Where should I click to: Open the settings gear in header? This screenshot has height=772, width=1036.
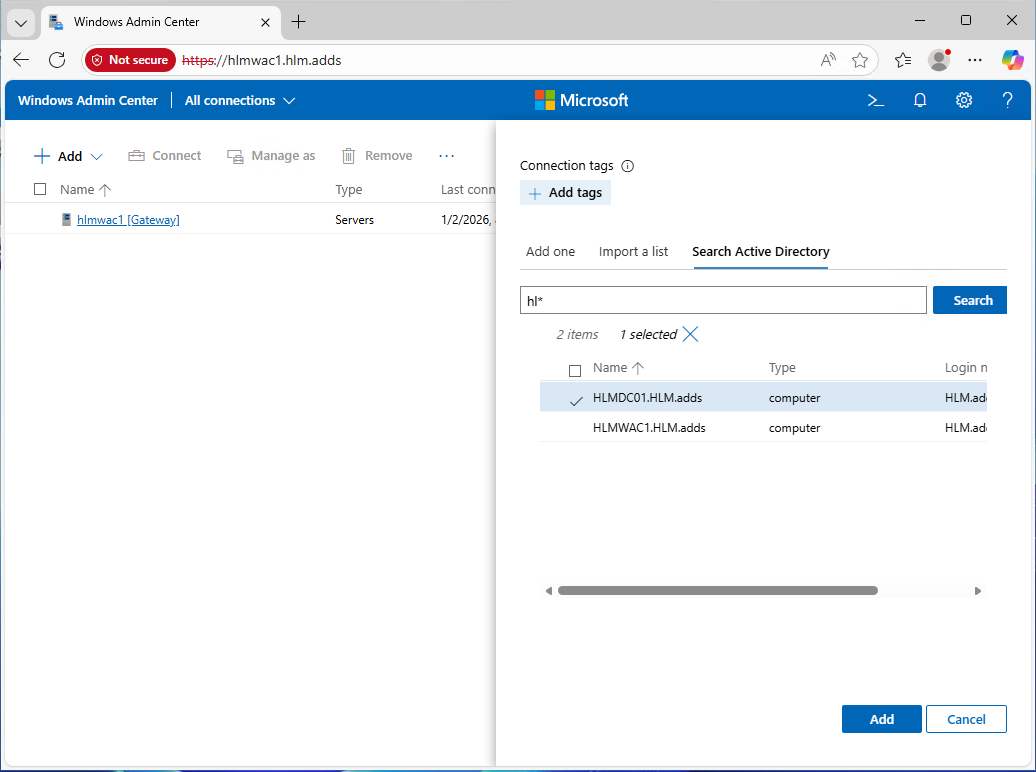point(964,100)
